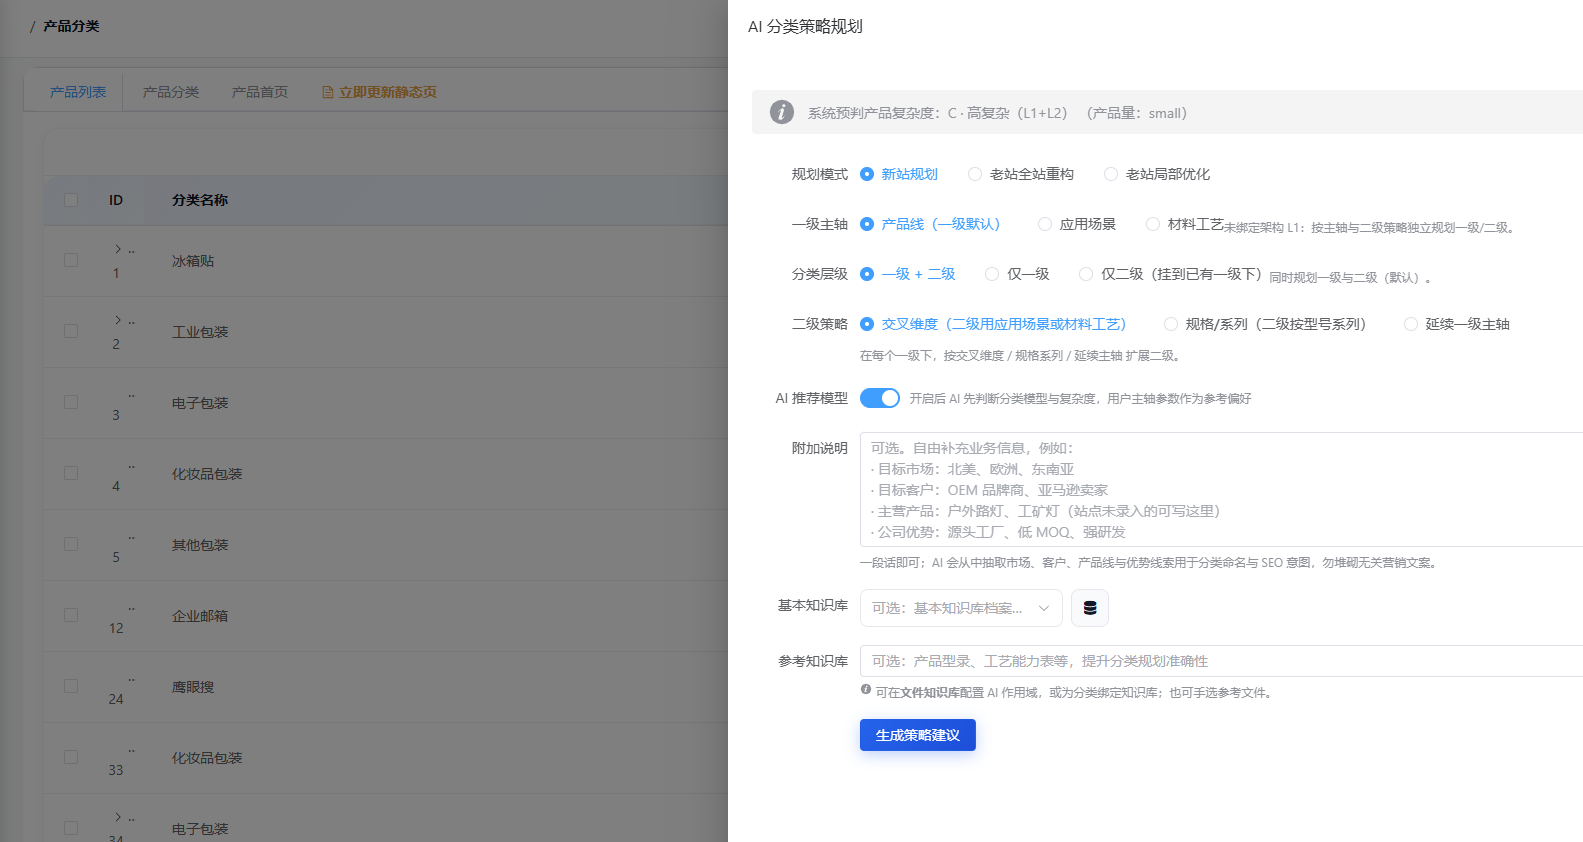The height and width of the screenshot is (842, 1583).
Task: Click the 生成策略建议 button
Action: (x=918, y=735)
